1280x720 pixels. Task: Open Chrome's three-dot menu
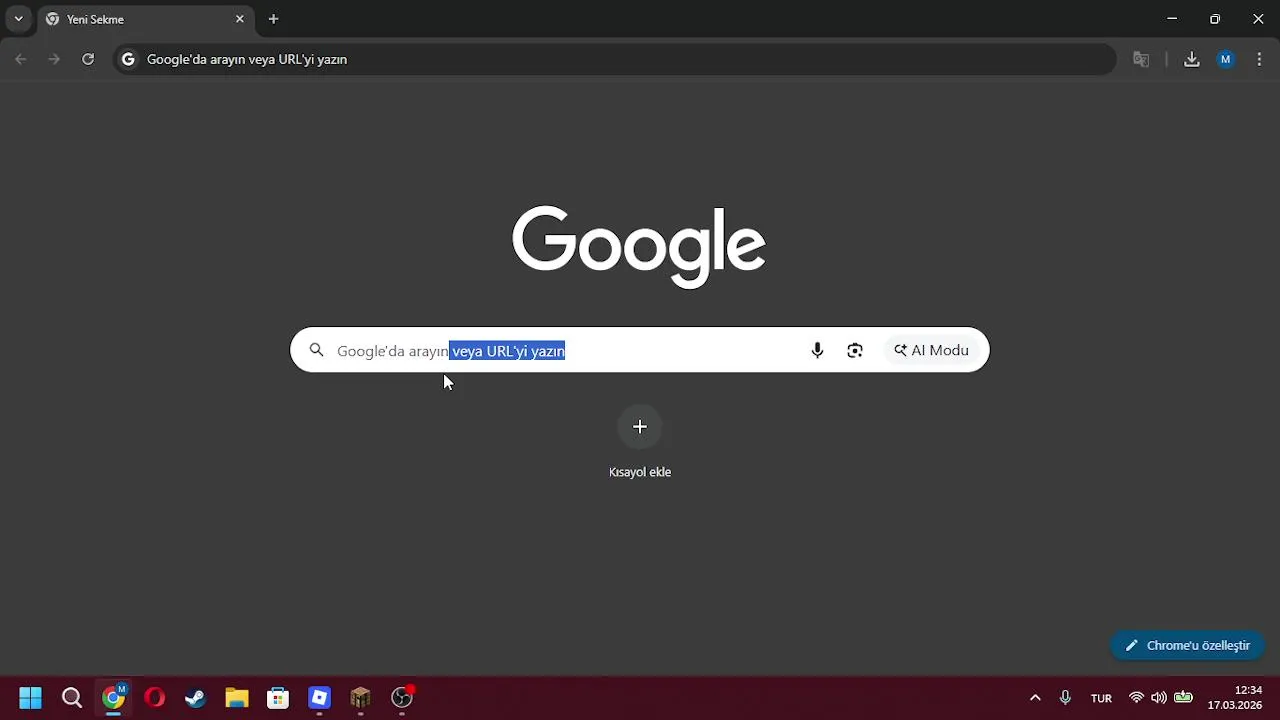(x=1259, y=59)
